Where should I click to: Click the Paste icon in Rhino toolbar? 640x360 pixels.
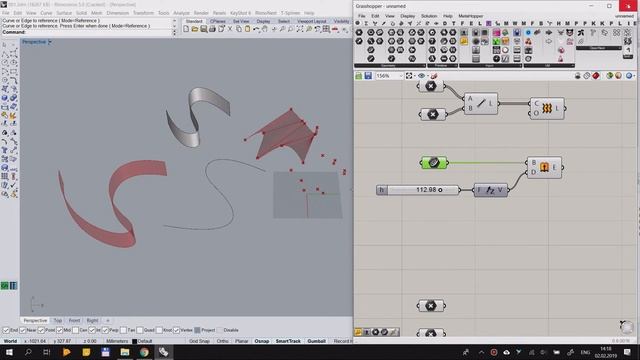click(x=247, y=29)
